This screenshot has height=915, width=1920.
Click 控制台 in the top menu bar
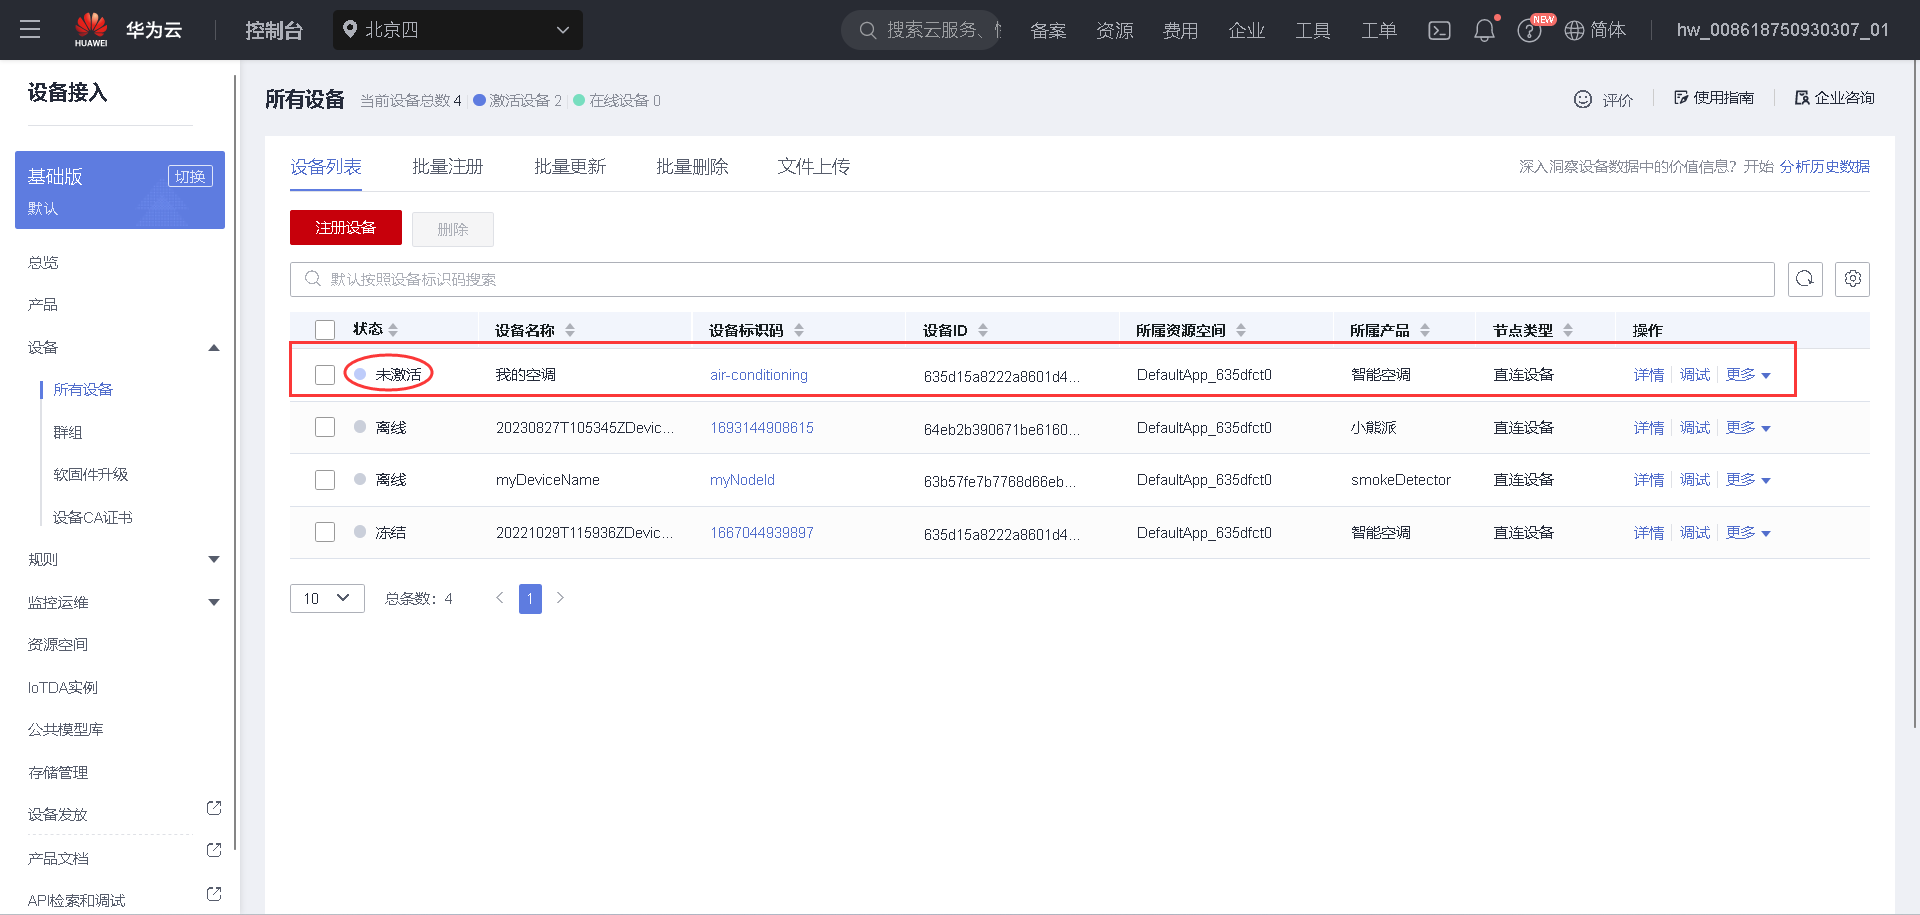tap(273, 30)
